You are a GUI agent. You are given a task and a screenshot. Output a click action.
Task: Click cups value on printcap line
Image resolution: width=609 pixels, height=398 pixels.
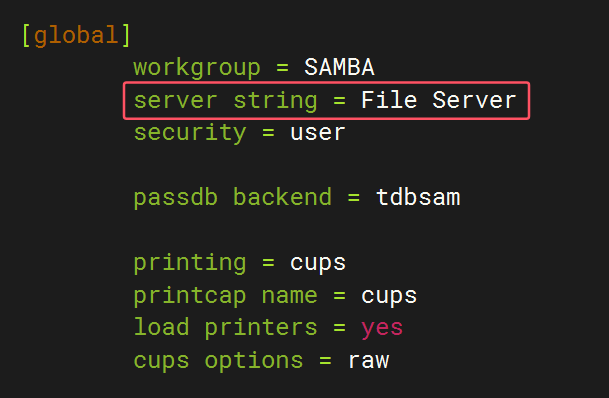pyautogui.click(x=389, y=297)
